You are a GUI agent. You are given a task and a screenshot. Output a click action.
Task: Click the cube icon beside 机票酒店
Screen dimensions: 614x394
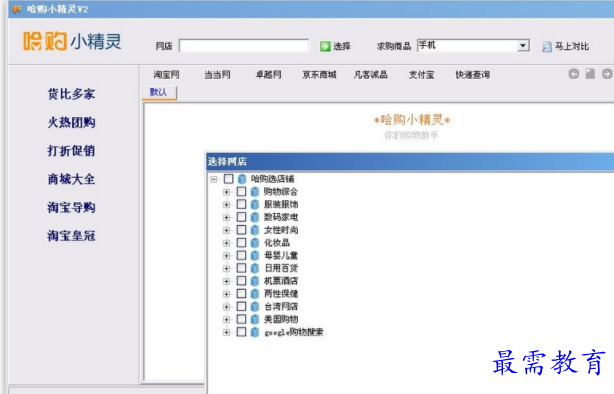(x=255, y=281)
